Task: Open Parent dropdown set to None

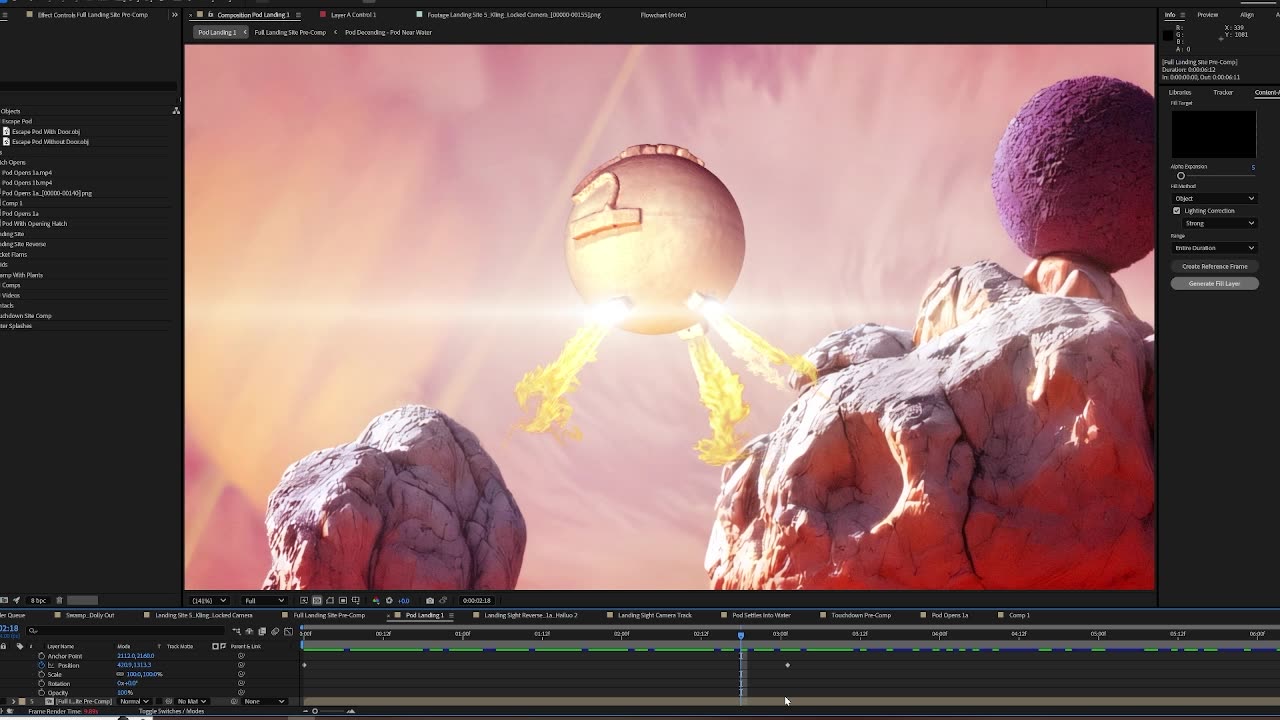Action: pos(264,701)
